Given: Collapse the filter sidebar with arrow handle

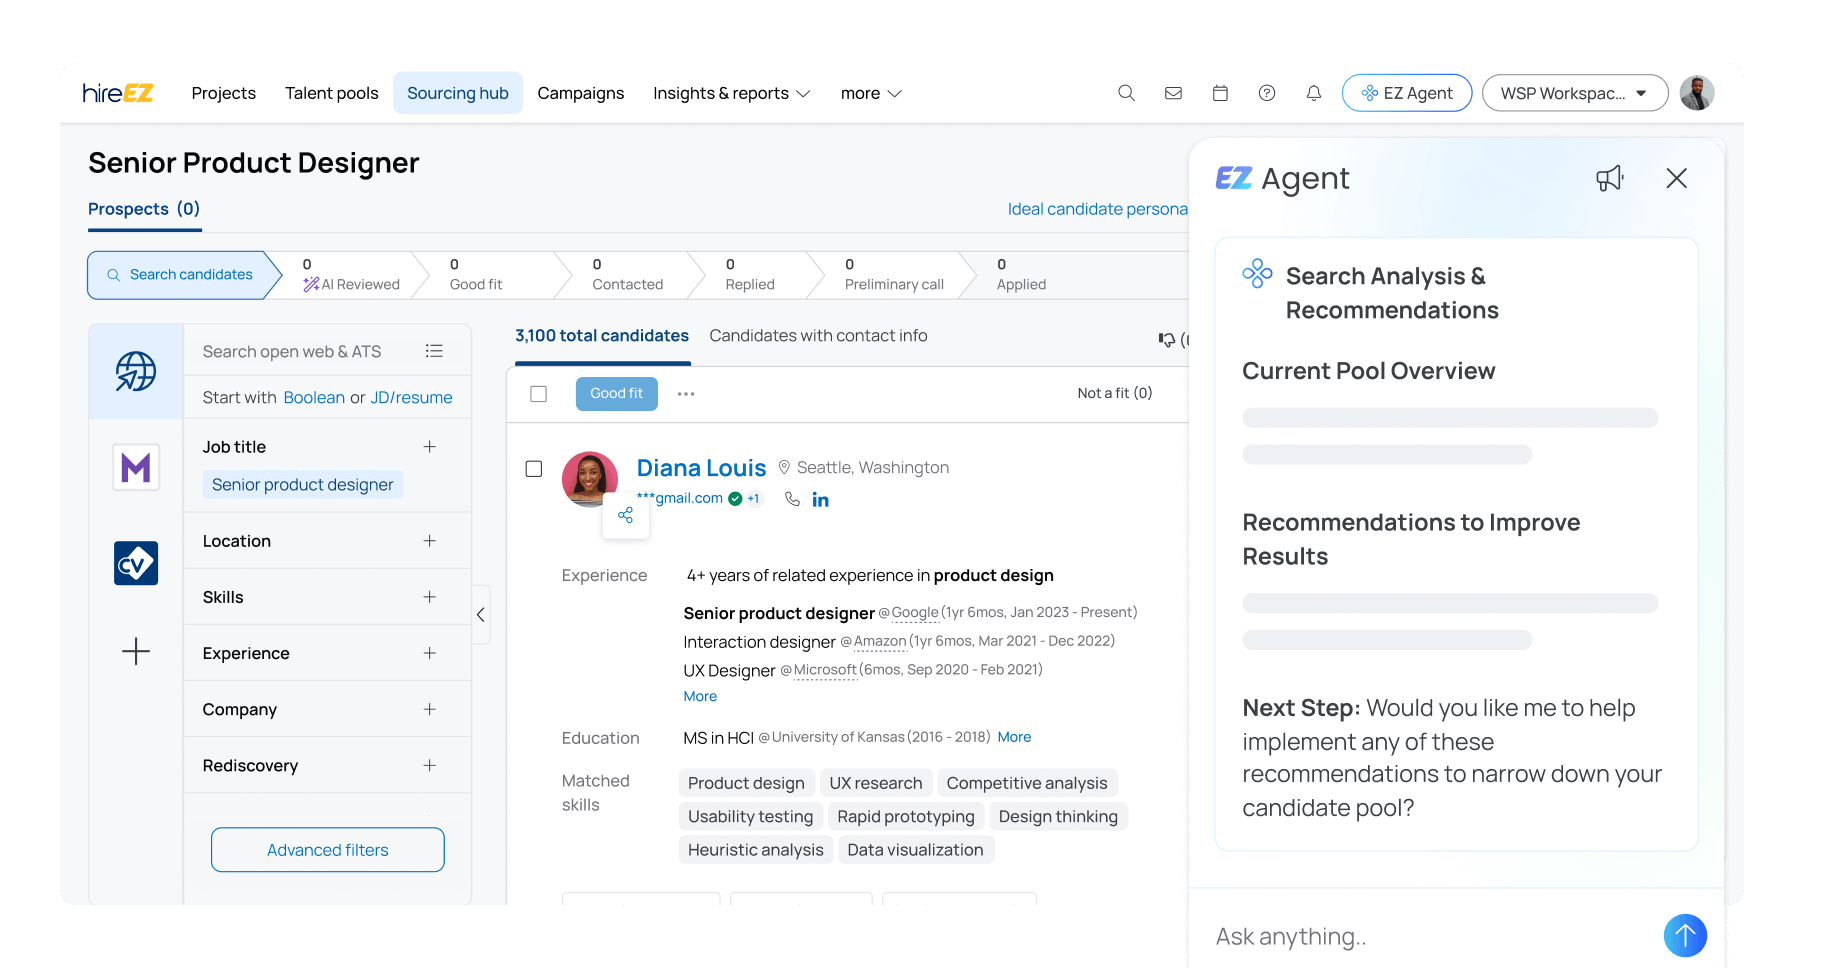Looking at the screenshot, I should pyautogui.click(x=481, y=615).
